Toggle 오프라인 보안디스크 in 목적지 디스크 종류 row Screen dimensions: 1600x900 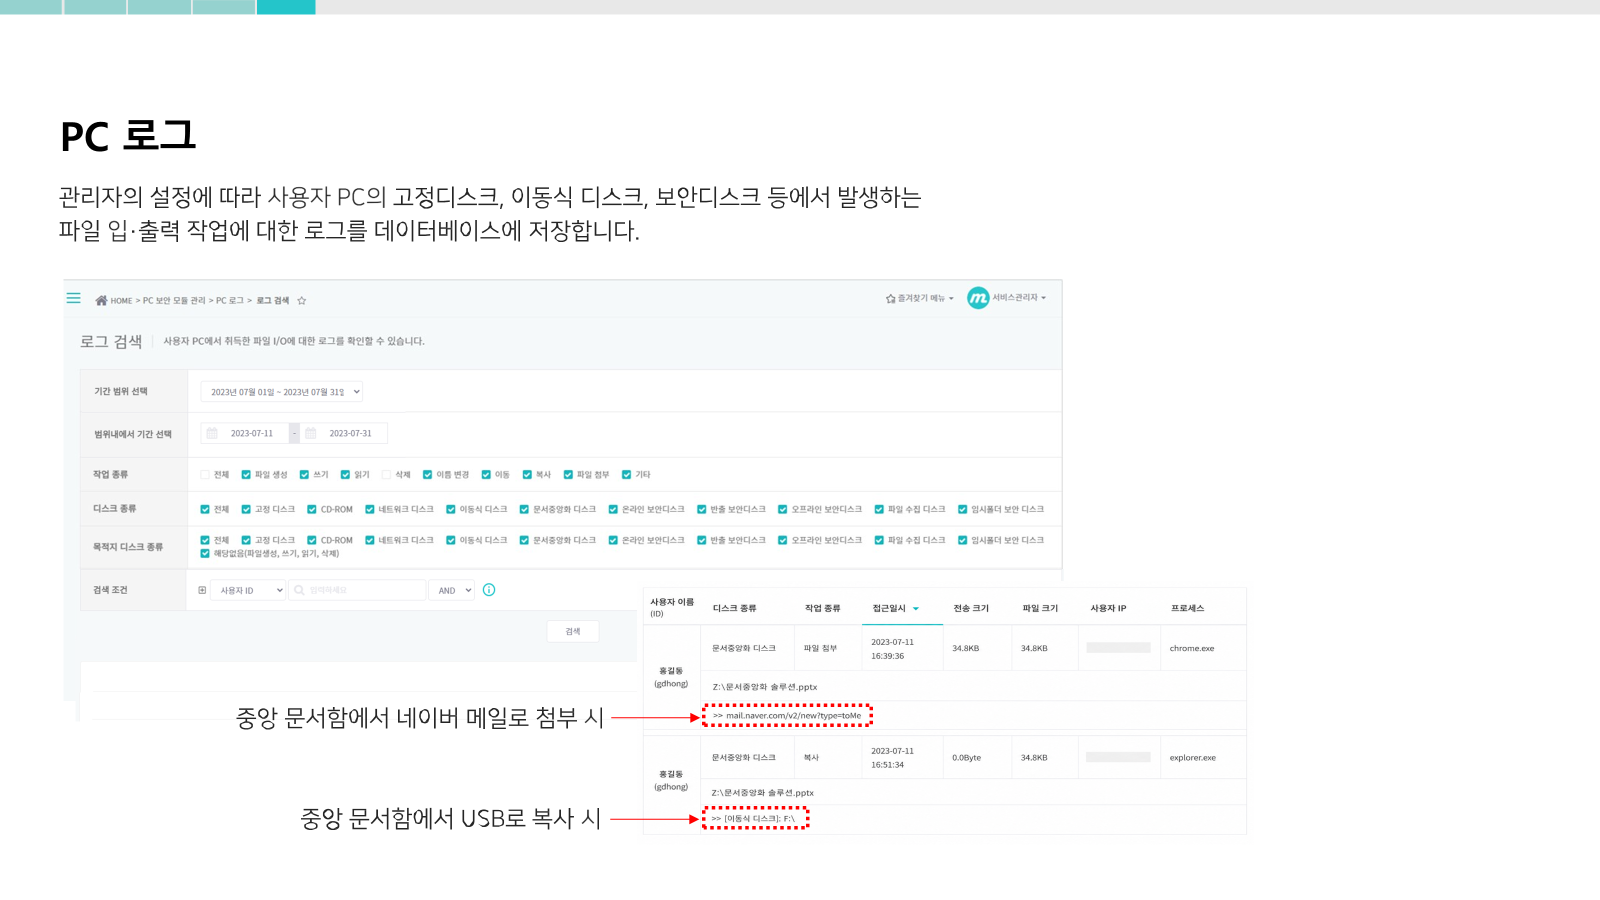tap(783, 540)
